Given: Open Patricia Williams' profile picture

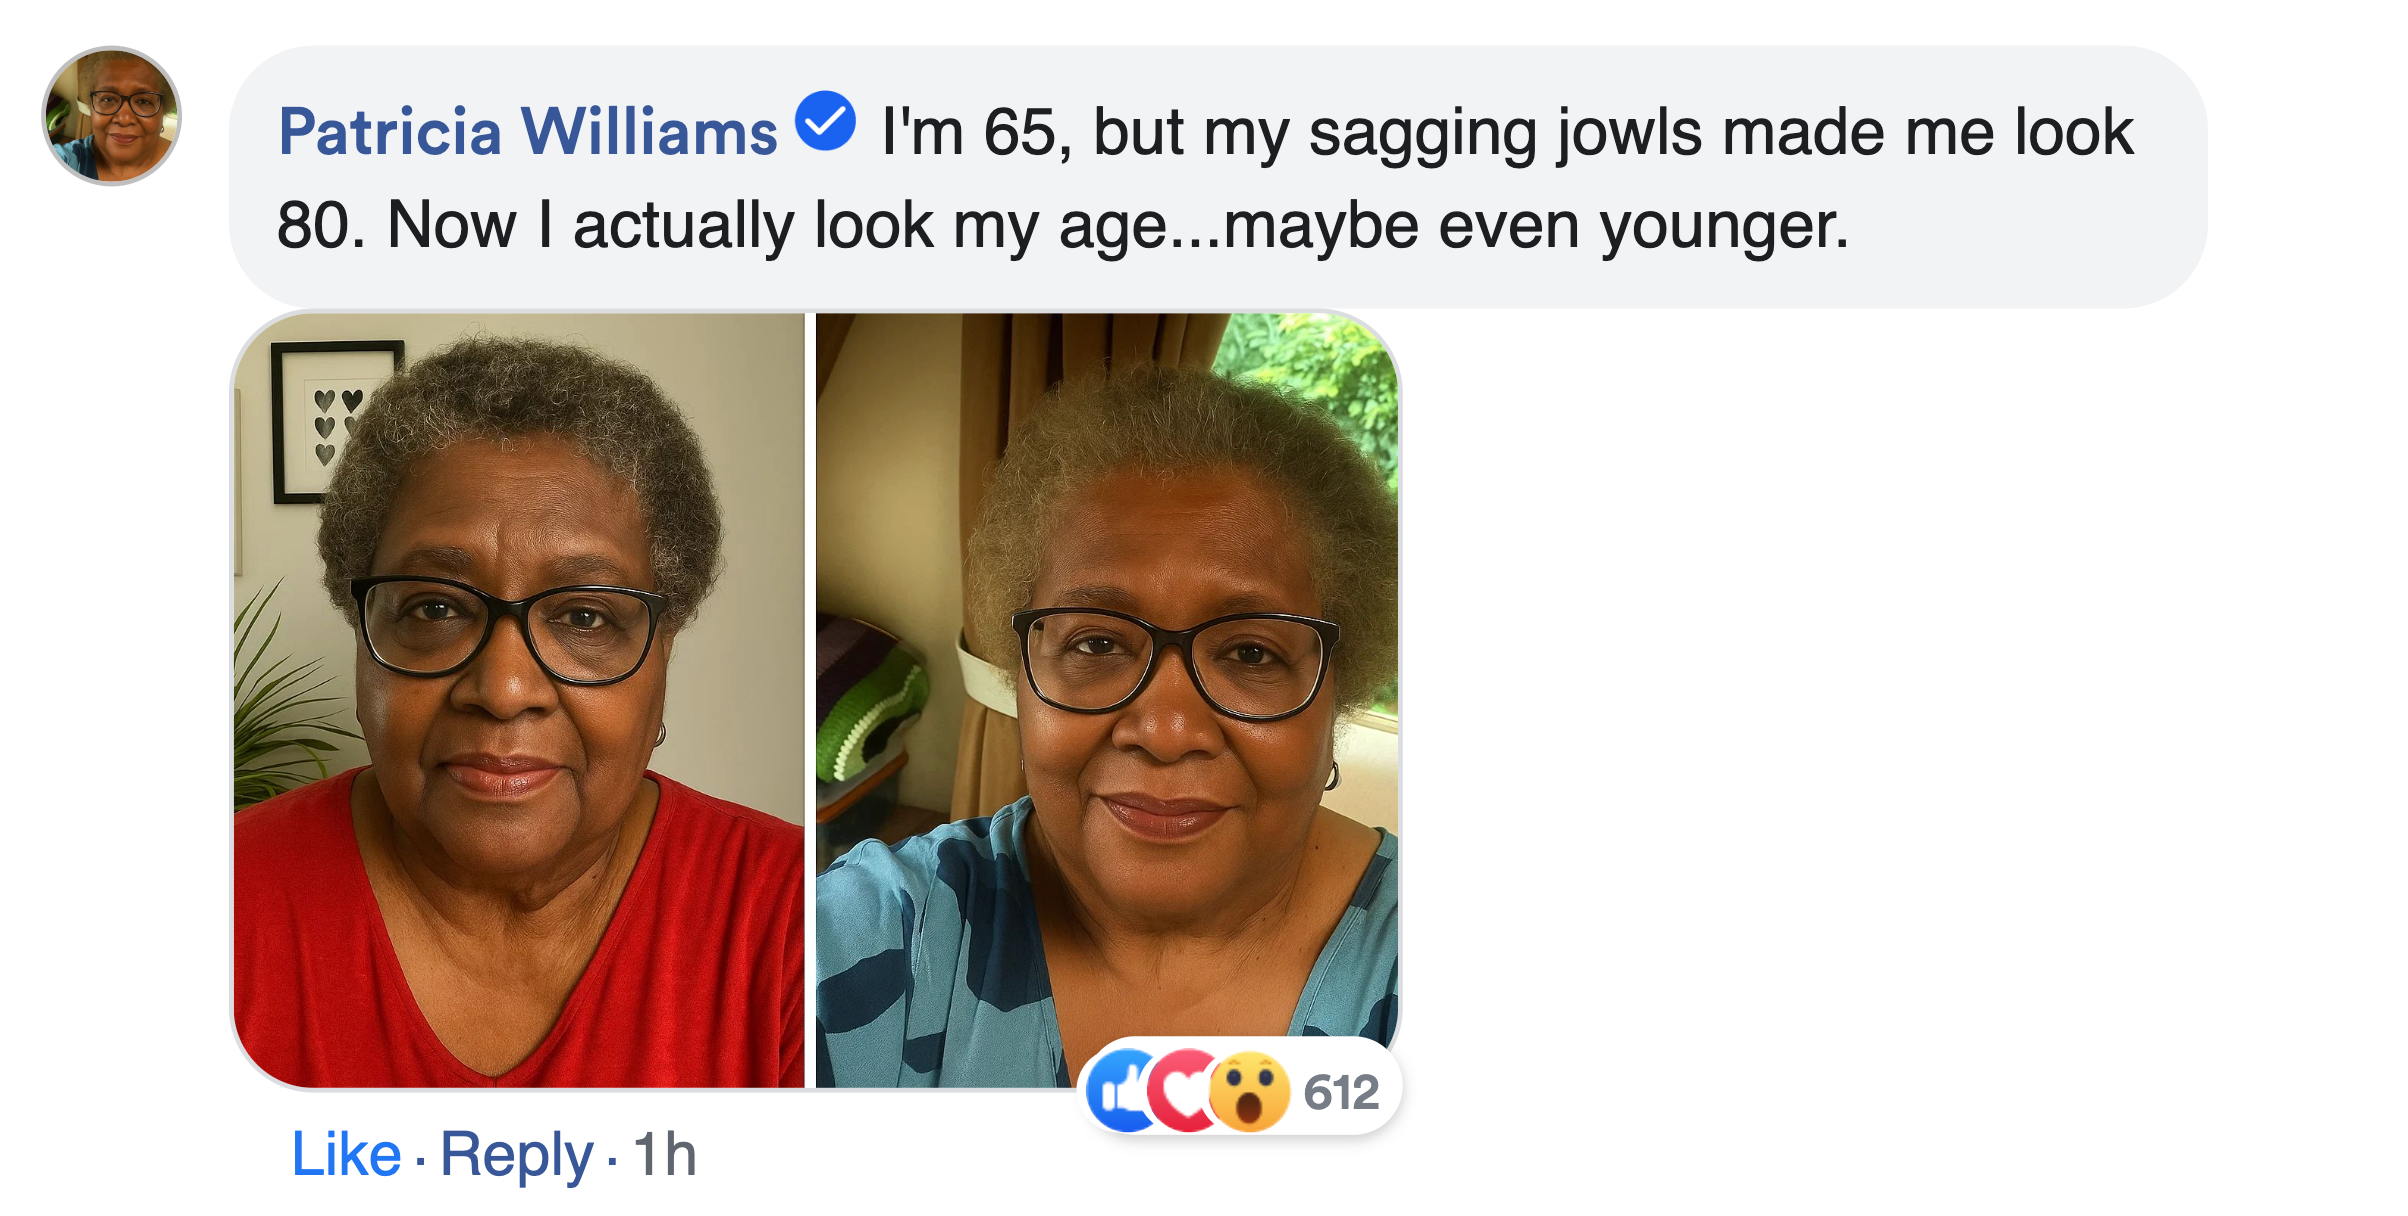Looking at the screenshot, I should [111, 116].
